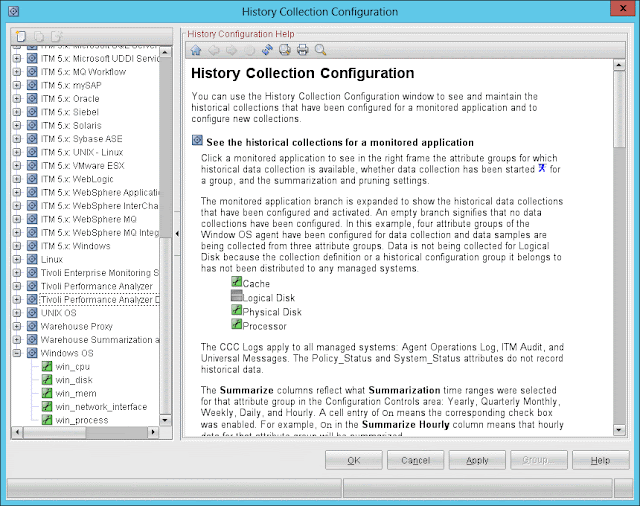The width and height of the screenshot is (640, 506).
Task: Click the tree horizontal scroll right arrow
Action: [153, 432]
